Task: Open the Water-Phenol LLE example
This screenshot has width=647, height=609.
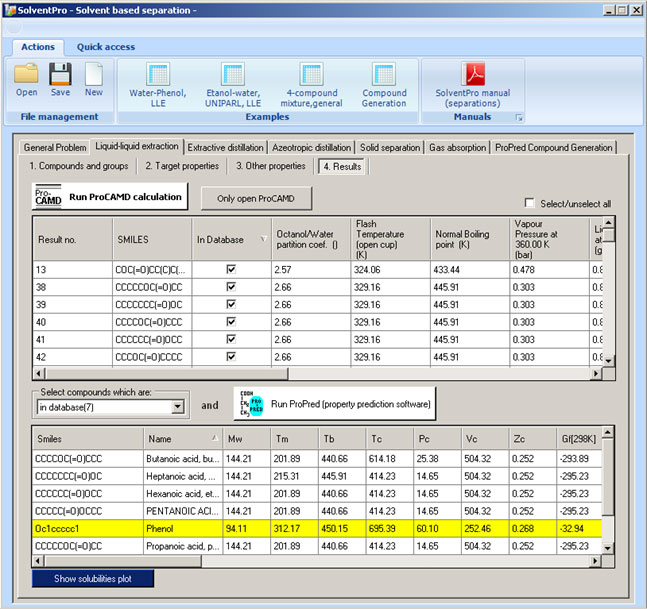Action: coord(159,75)
